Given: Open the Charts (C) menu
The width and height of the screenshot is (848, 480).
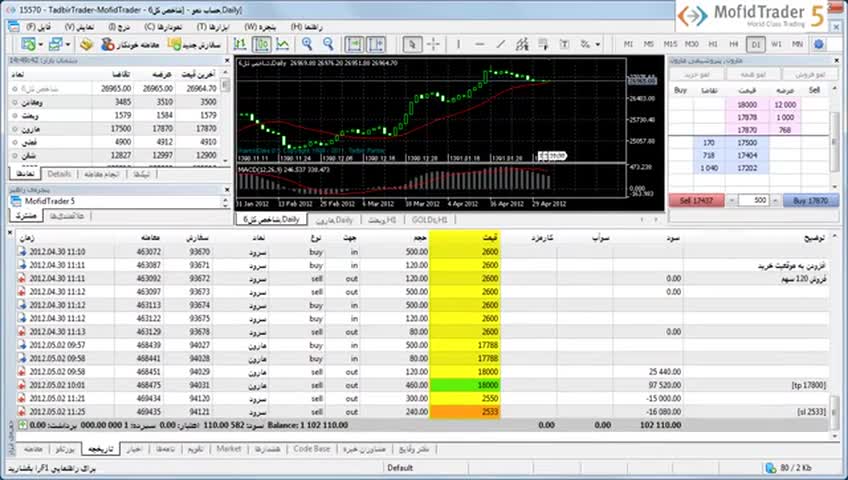Looking at the screenshot, I should 163,26.
